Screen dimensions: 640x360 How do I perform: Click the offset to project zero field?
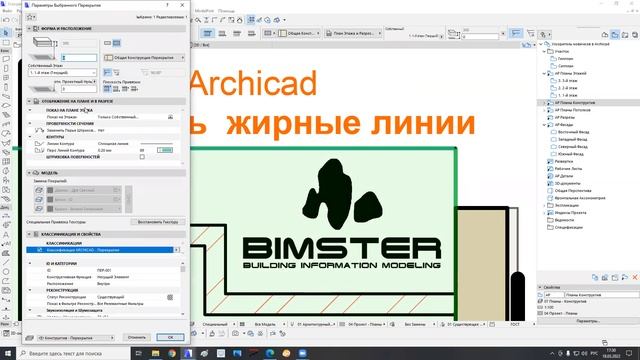click(x=79, y=89)
